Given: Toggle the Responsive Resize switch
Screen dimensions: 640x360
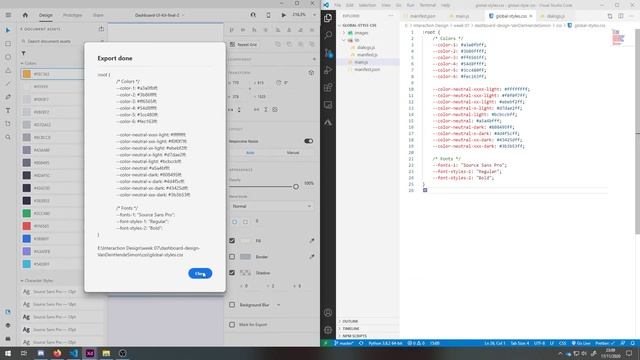Looking at the screenshot, I should 309,141.
